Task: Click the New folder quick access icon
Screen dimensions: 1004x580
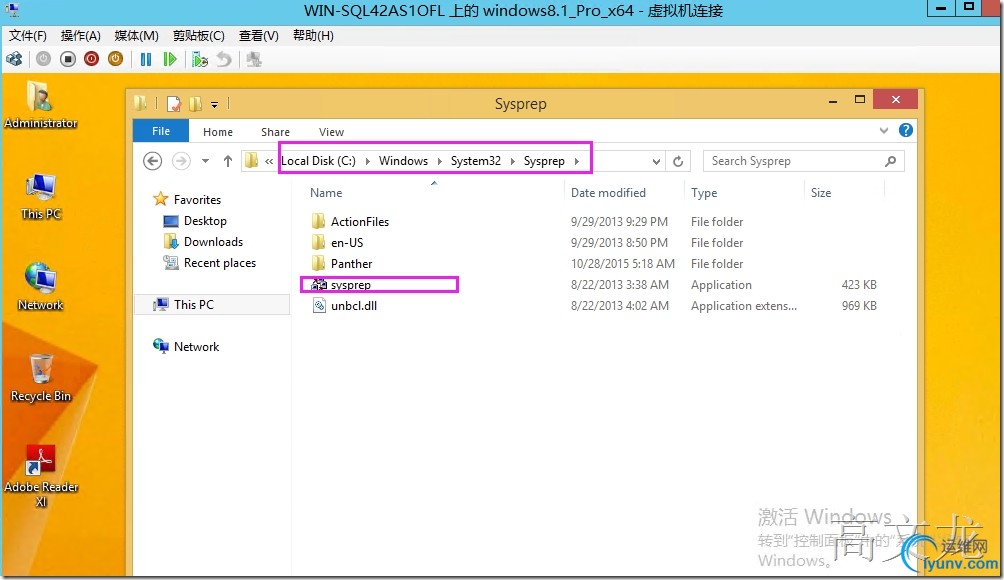Action: pyautogui.click(x=195, y=103)
